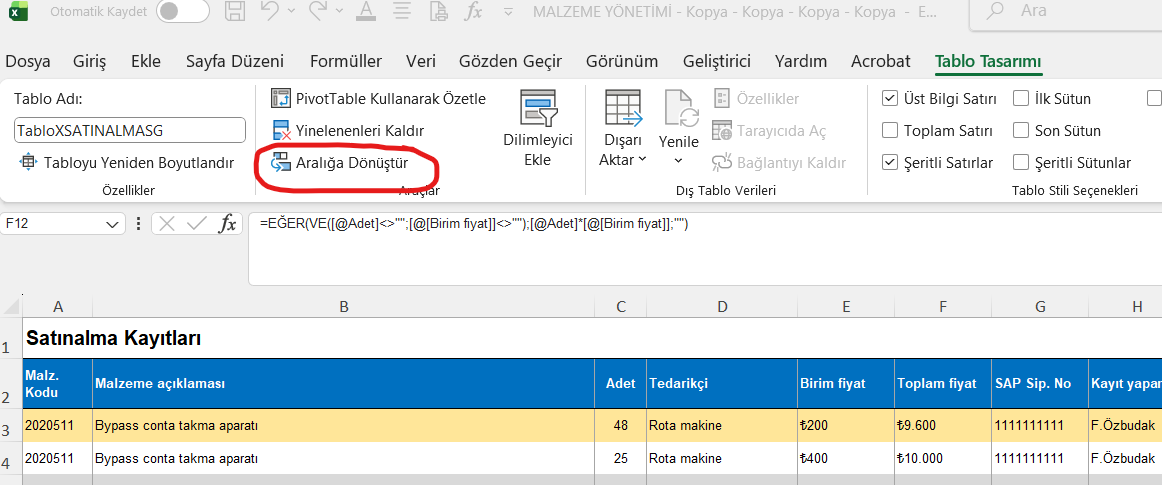The height and width of the screenshot is (485, 1162).
Task: Switch to the Giriş tab
Action: [x=90, y=62]
